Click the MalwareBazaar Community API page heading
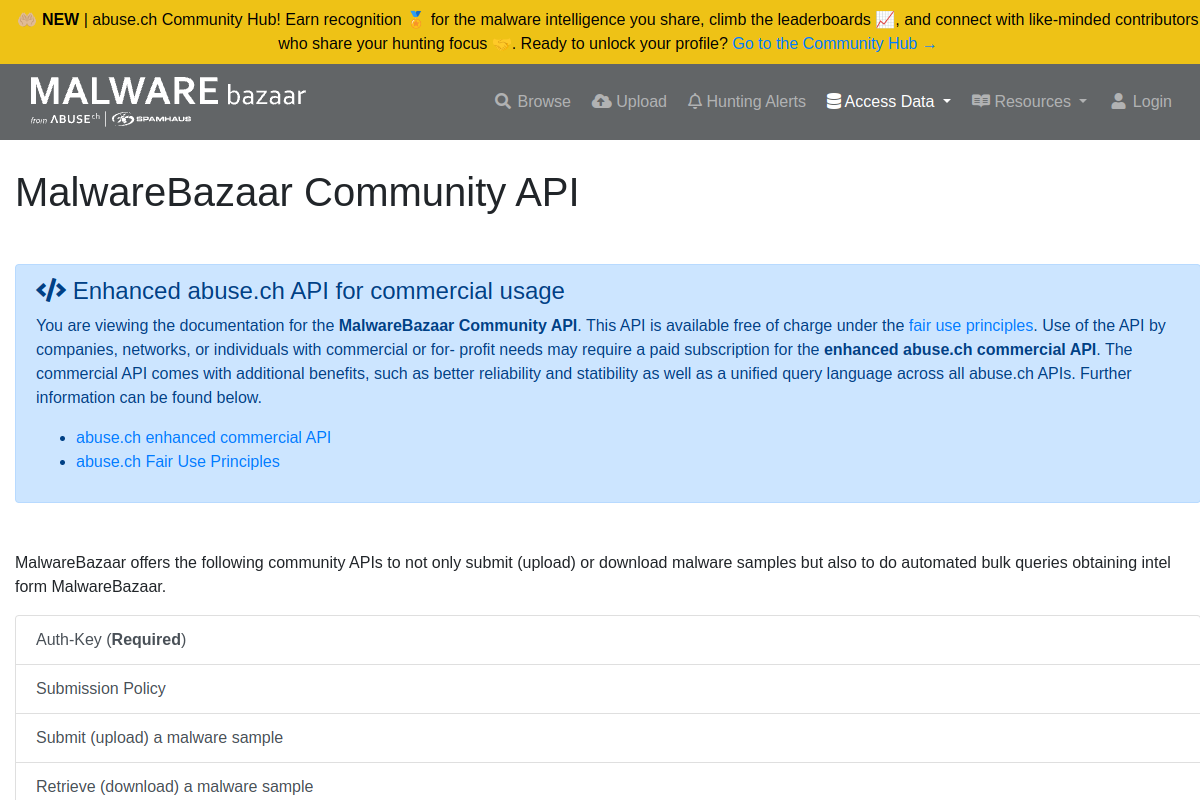1200x800 pixels. pos(297,192)
